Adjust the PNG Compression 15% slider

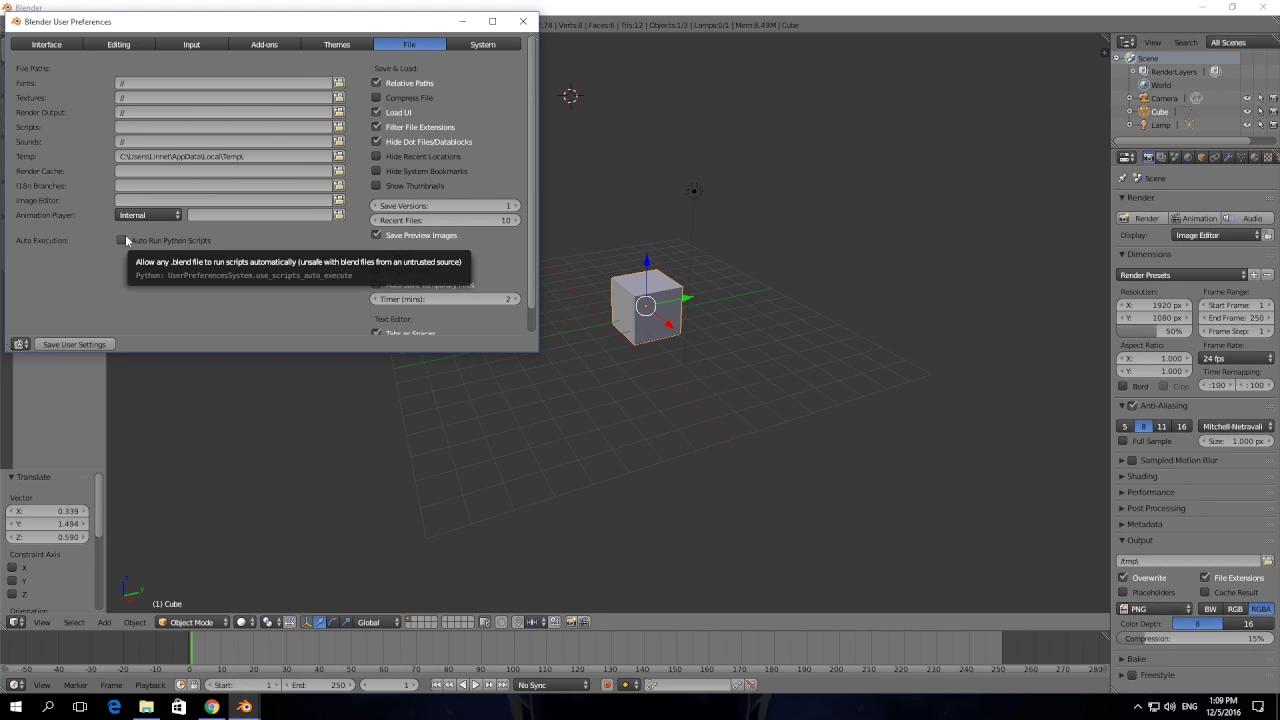click(1195, 638)
